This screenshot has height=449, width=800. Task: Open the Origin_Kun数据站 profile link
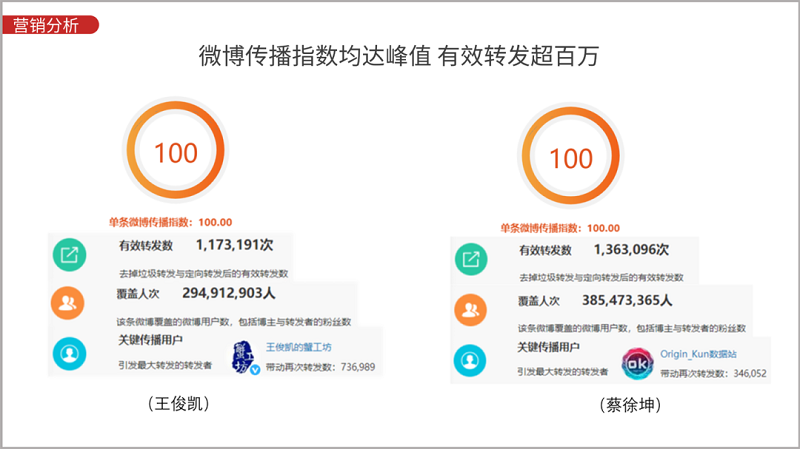coord(698,354)
